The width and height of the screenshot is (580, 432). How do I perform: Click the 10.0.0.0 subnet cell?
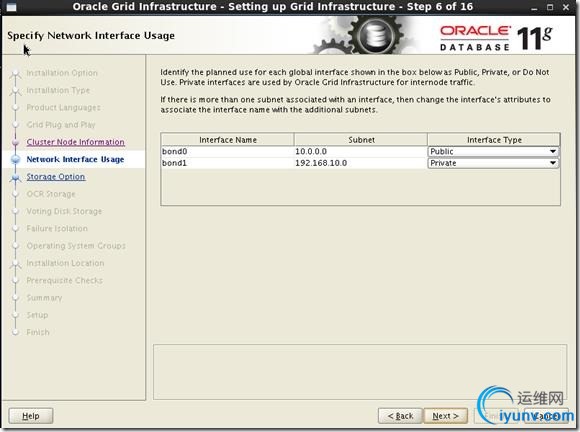[361, 151]
